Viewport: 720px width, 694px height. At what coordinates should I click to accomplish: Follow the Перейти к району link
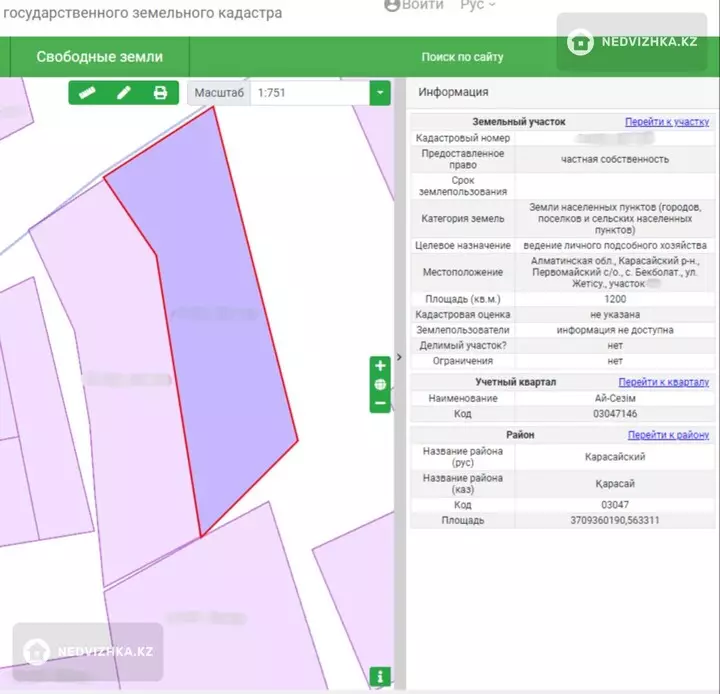[668, 434]
